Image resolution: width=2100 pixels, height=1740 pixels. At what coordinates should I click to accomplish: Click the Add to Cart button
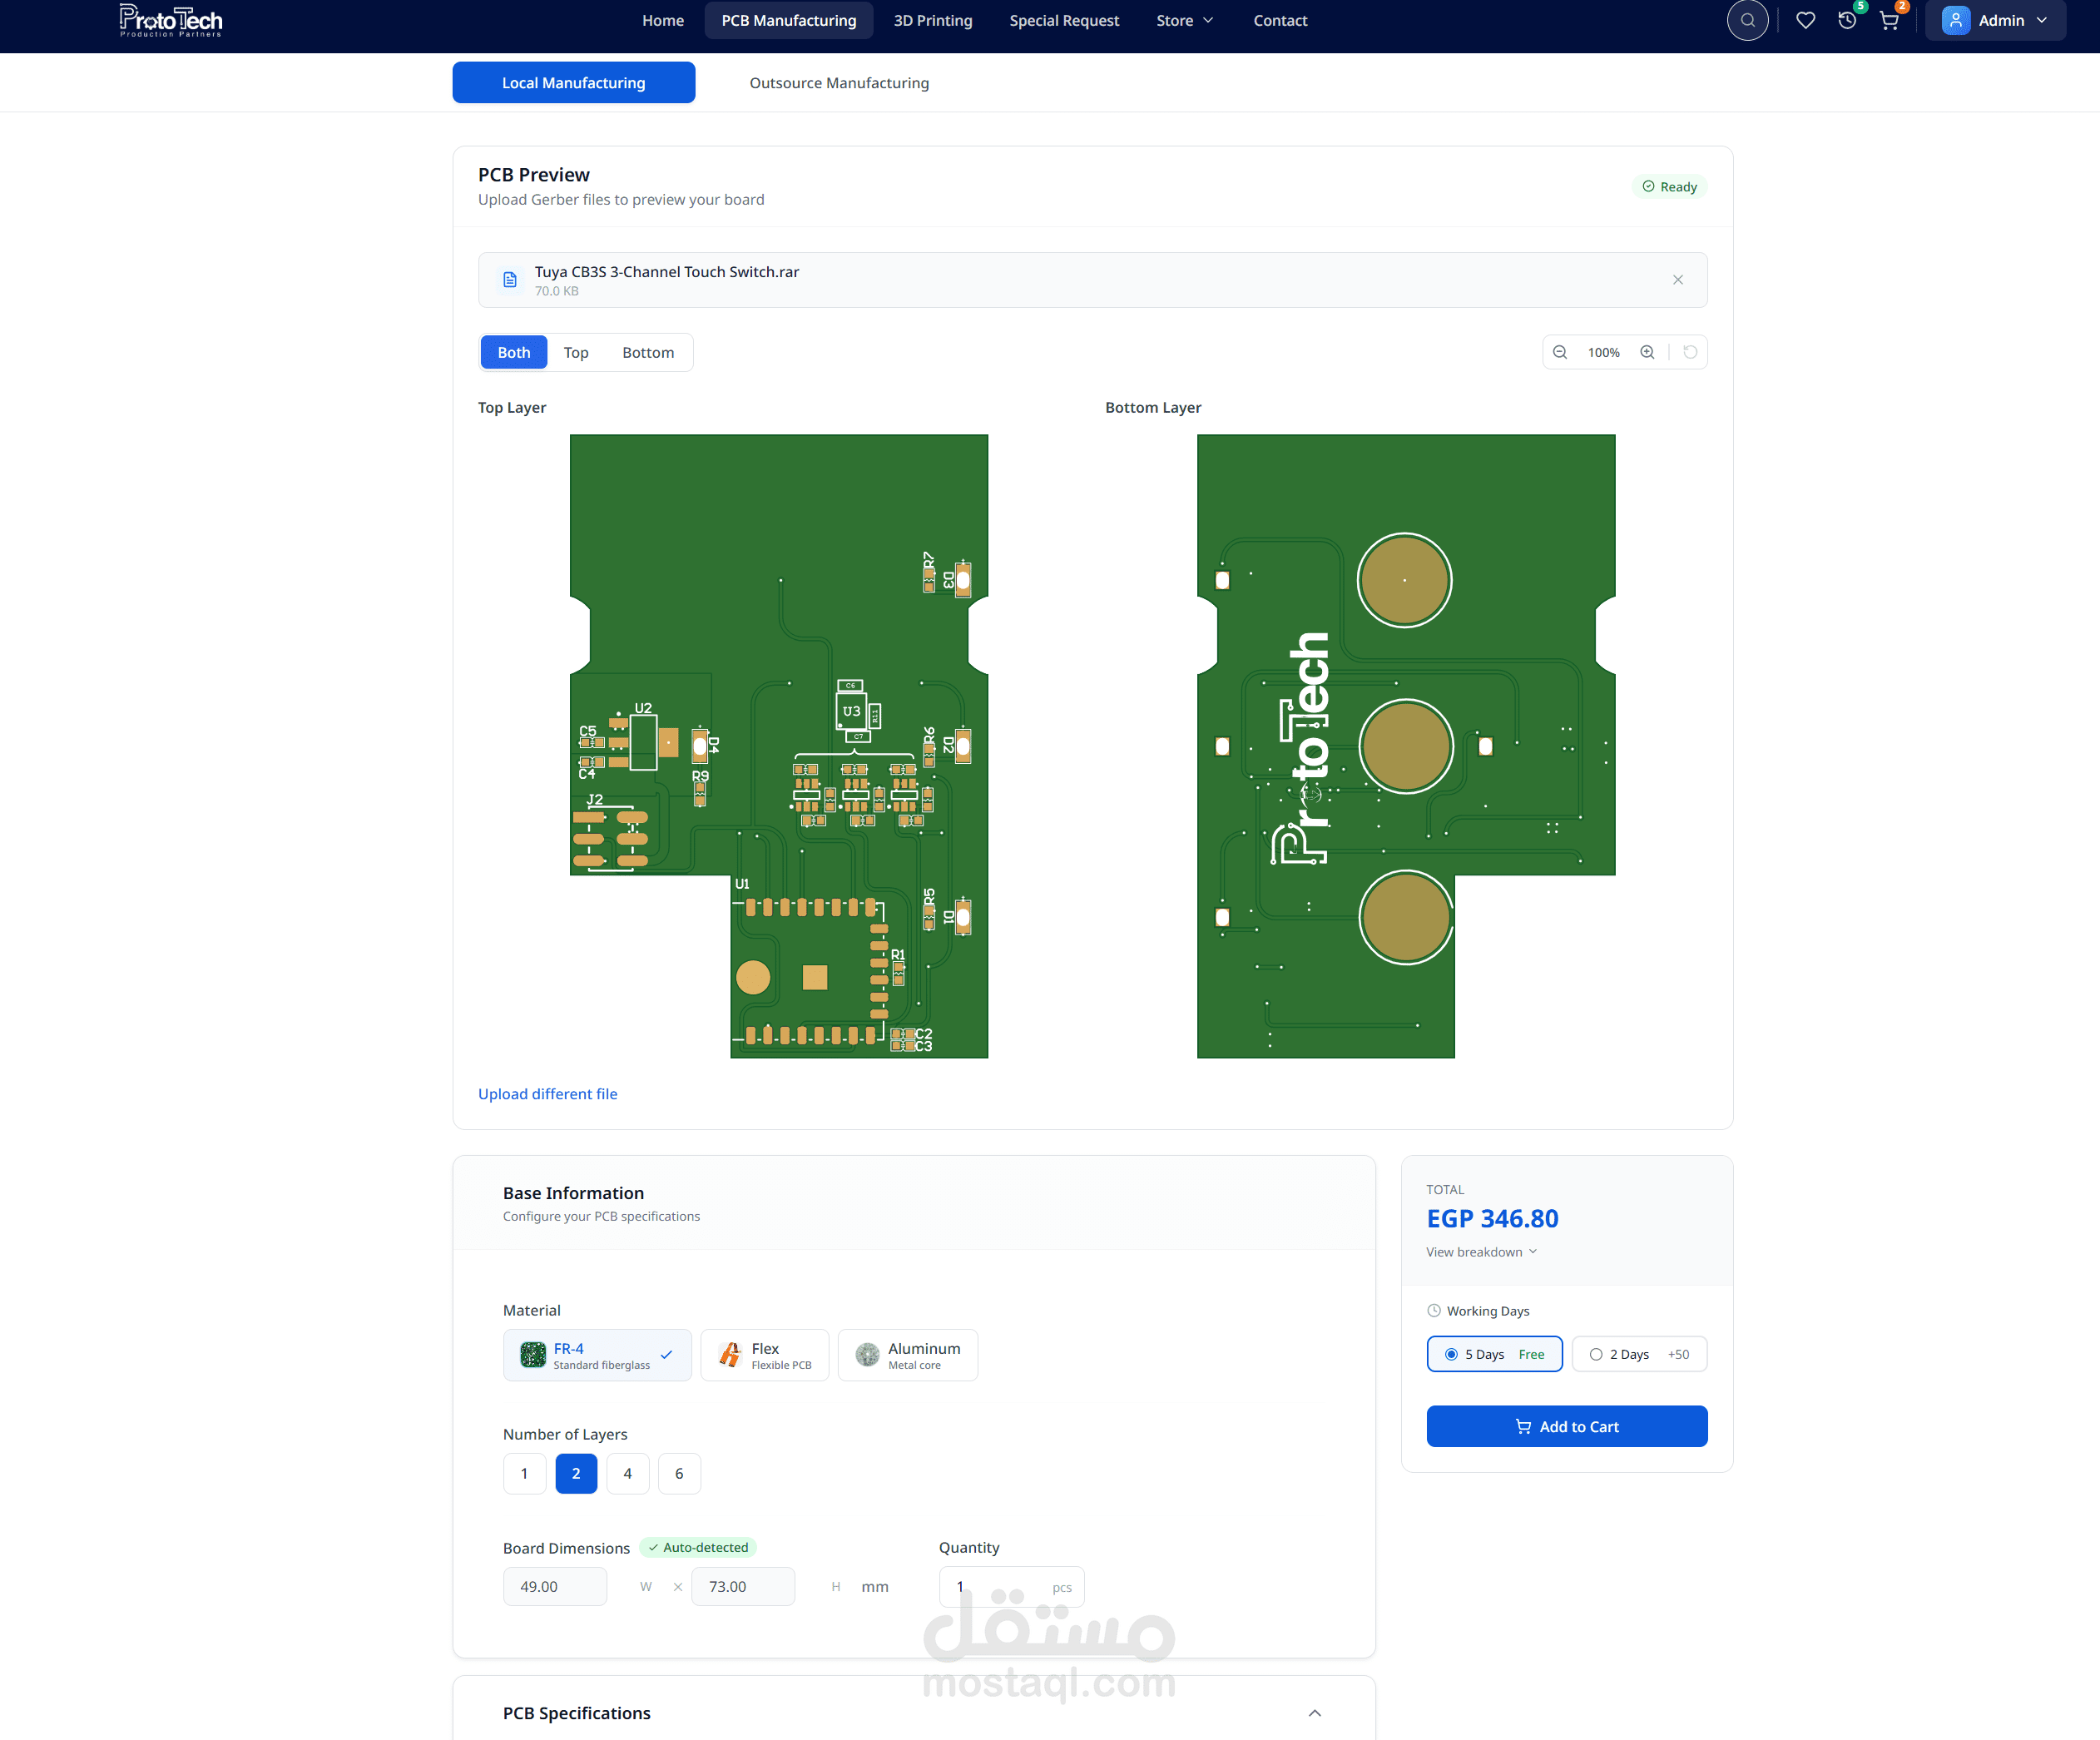(x=1566, y=1426)
